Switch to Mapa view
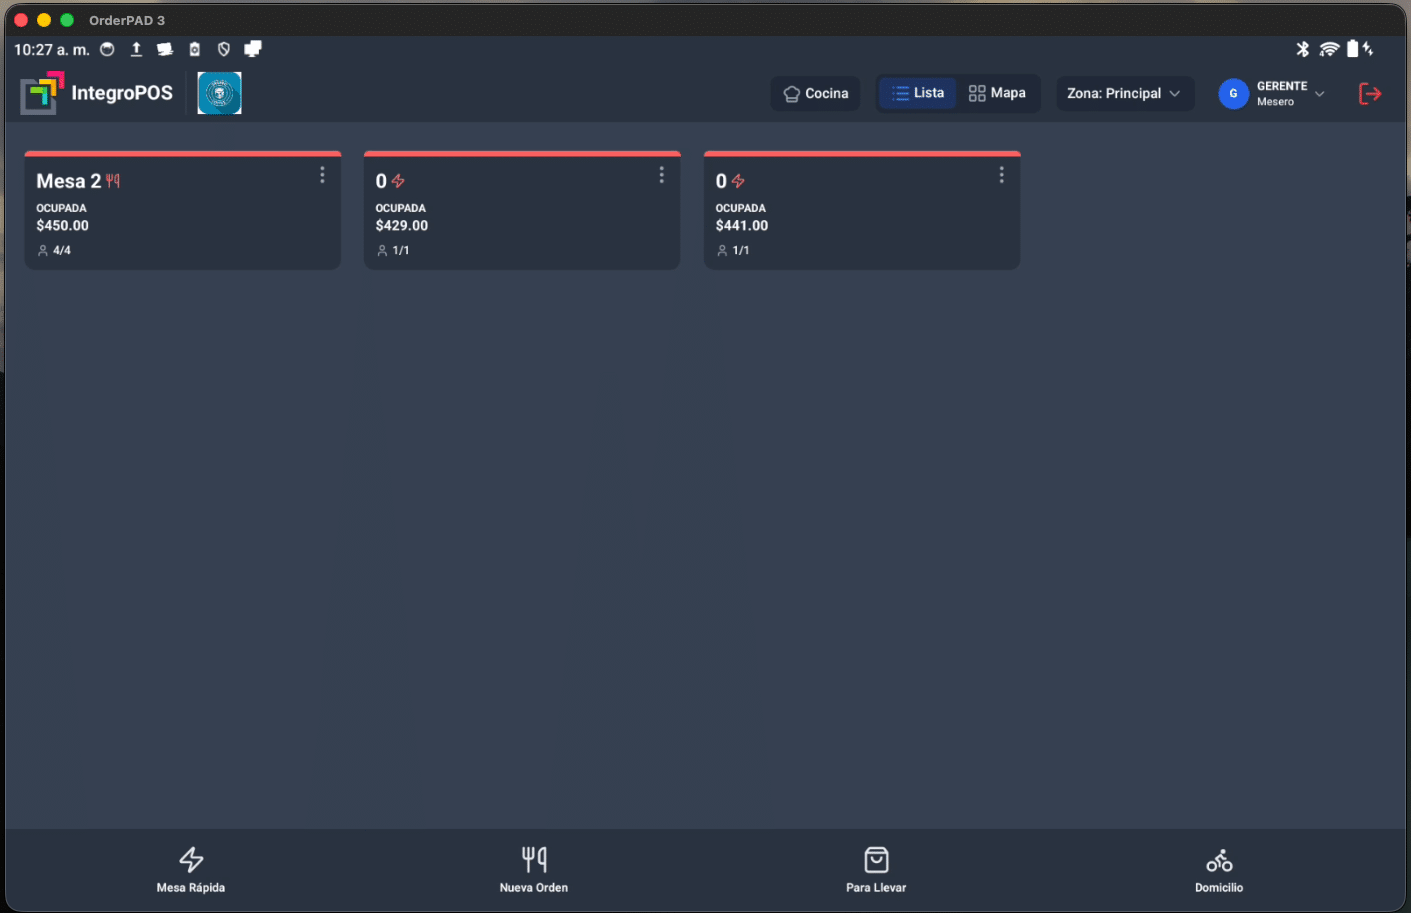Viewport: 1411px width, 913px height. point(997,93)
